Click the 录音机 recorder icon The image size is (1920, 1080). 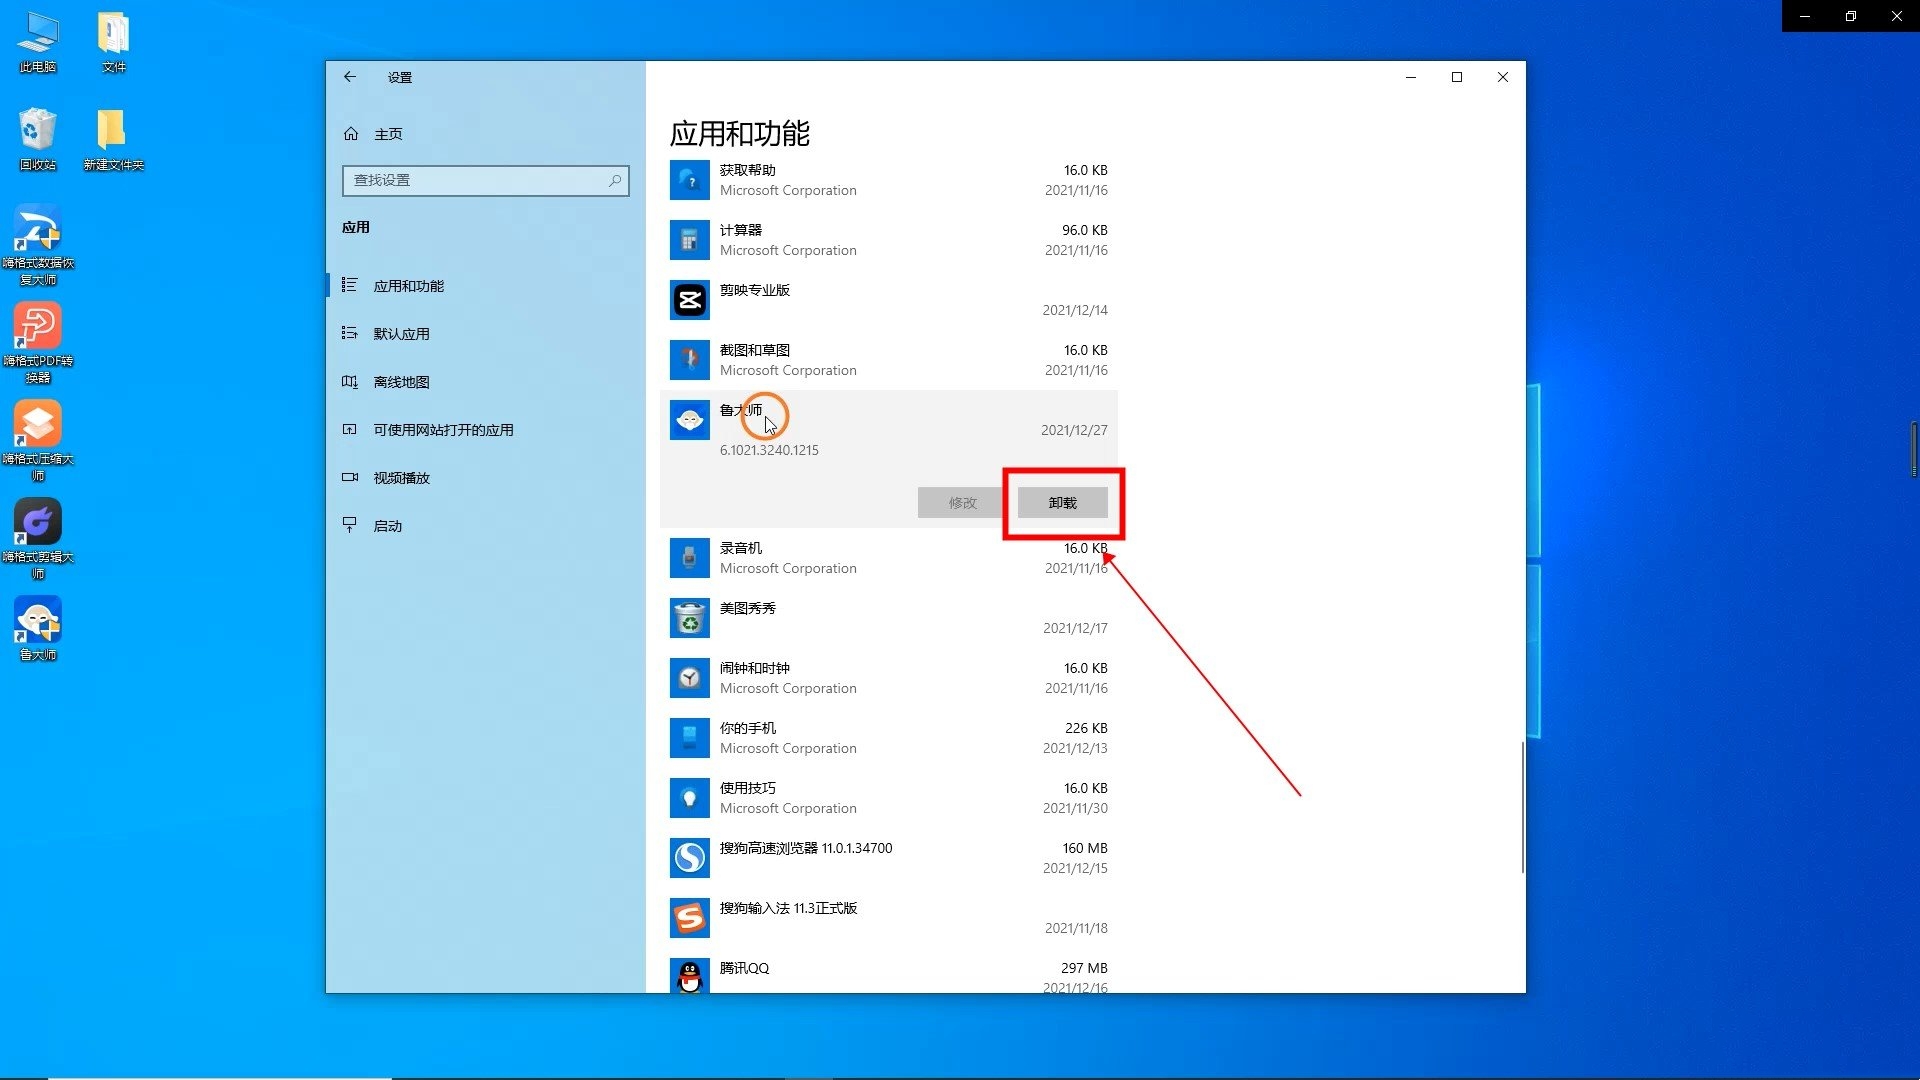689,558
